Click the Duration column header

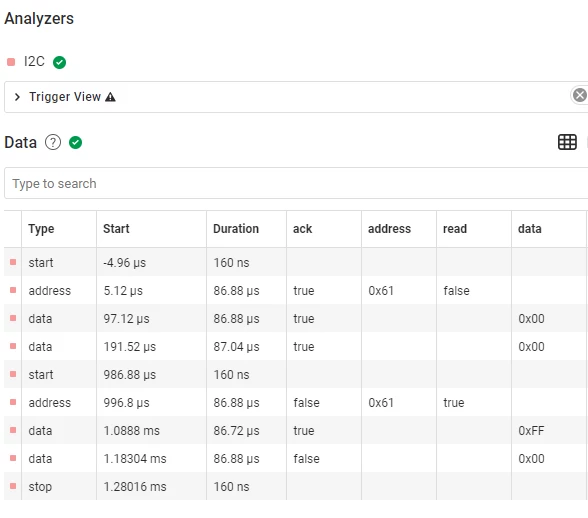pos(236,229)
